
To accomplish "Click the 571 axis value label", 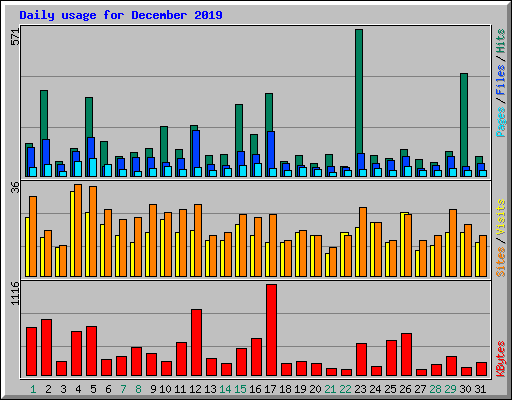I will (15, 37).
